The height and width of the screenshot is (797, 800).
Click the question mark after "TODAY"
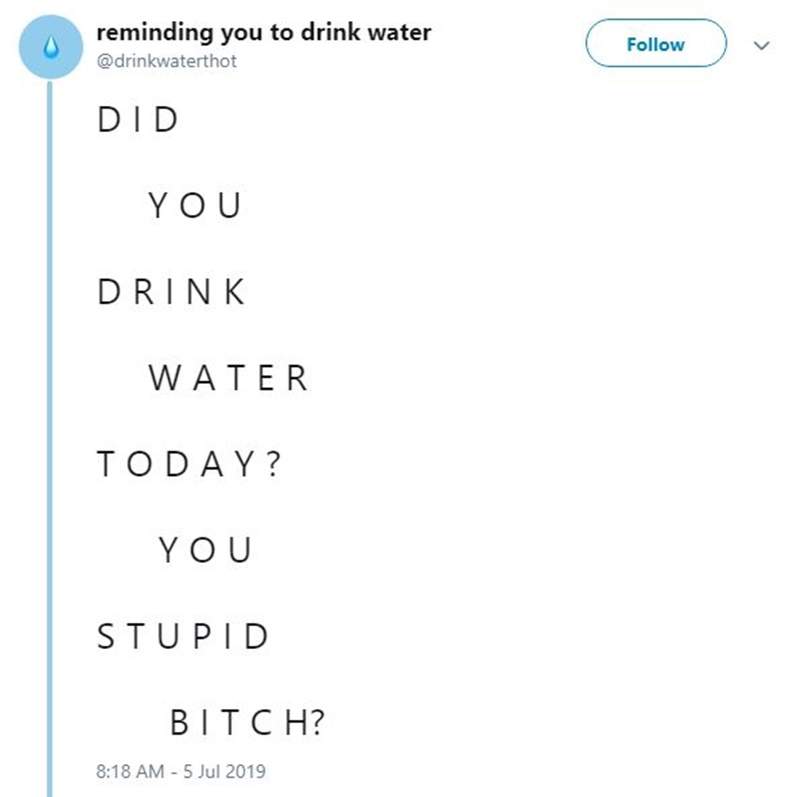point(271,464)
